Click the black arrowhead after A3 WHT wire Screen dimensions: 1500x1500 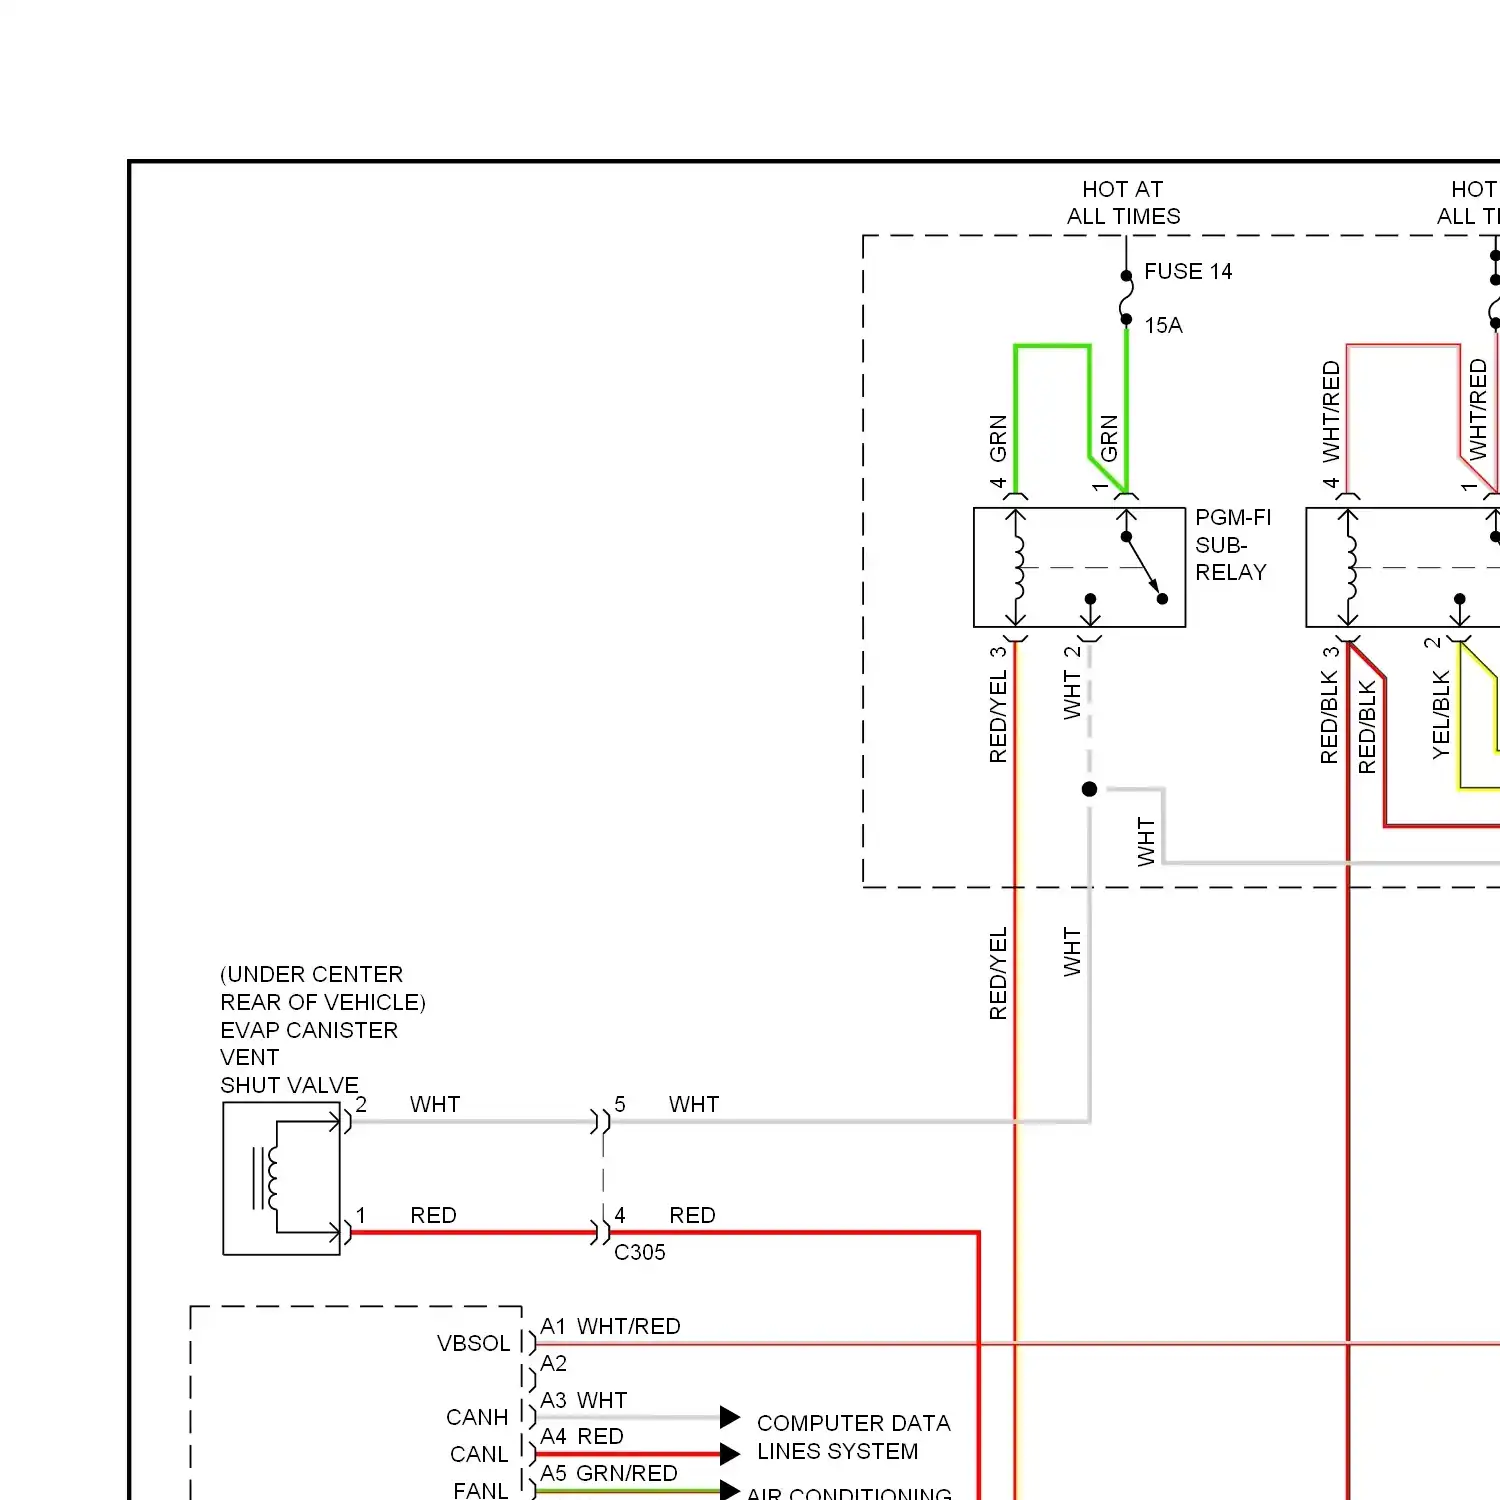[x=730, y=1417]
